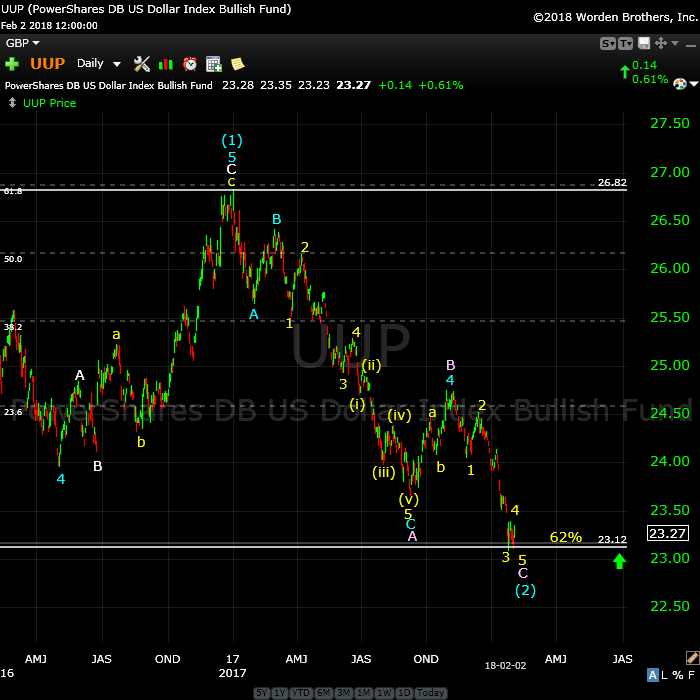Viewport: 700px width, 700px height.
Task: Select the 1M time range button
Action: [x=363, y=692]
